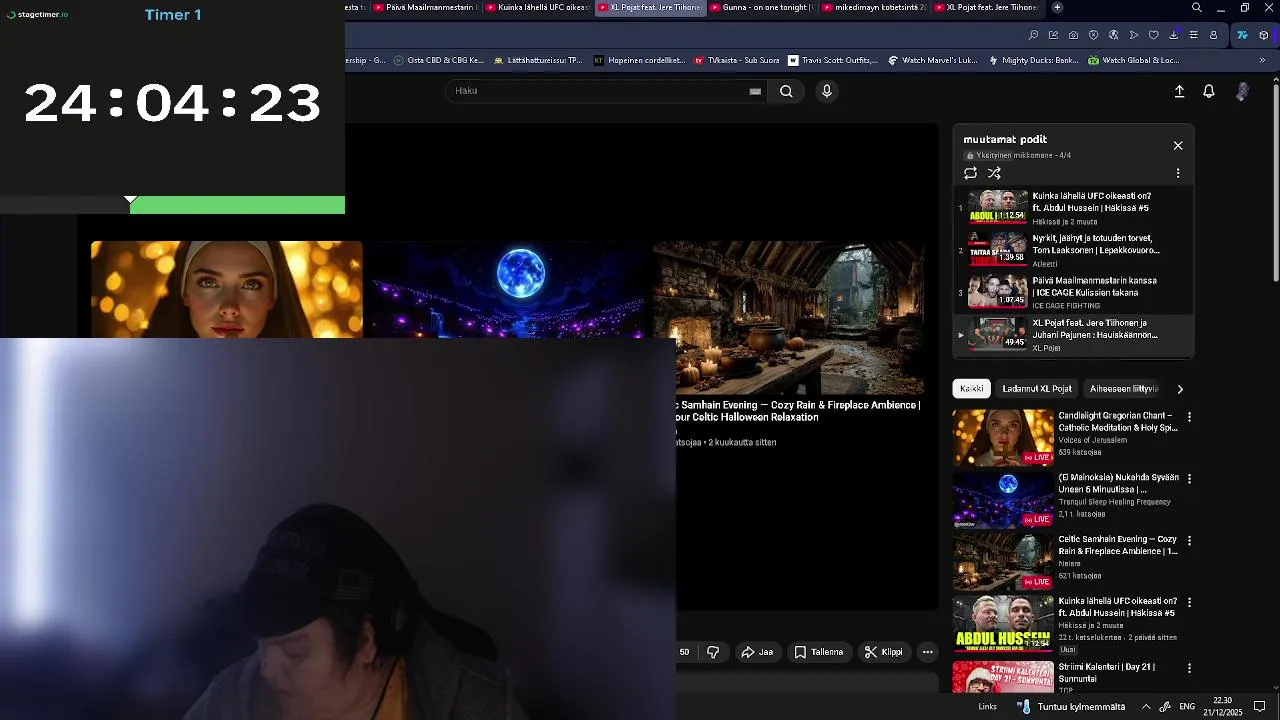Open options for Candlelight Gregorian Chant video
The width and height of the screenshot is (1280, 720).
coord(1189,417)
